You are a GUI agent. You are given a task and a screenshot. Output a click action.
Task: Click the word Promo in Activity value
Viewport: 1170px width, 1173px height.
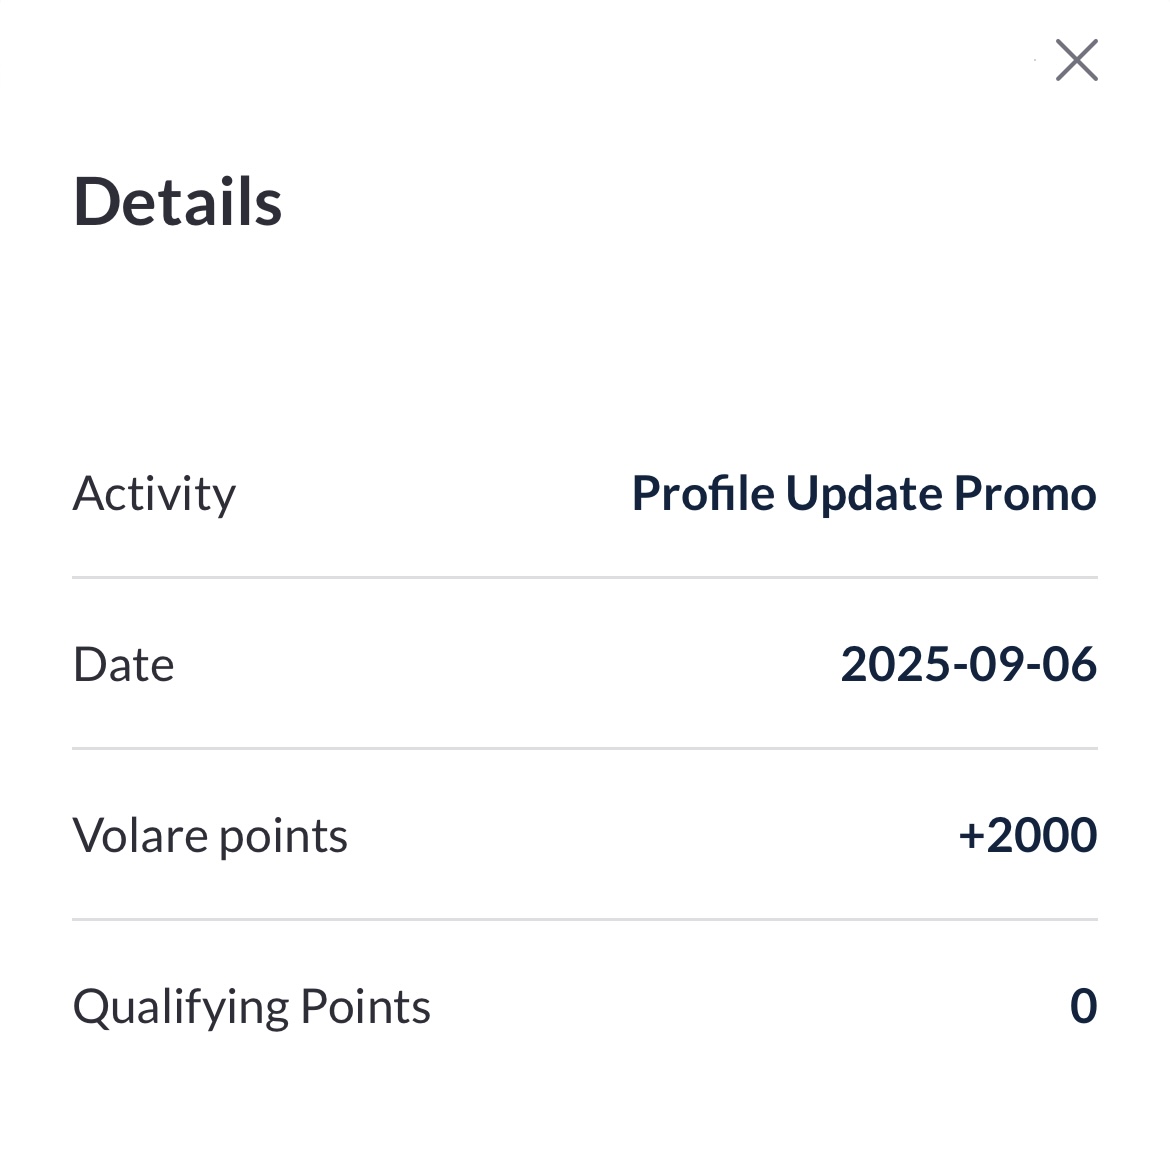[1025, 494]
